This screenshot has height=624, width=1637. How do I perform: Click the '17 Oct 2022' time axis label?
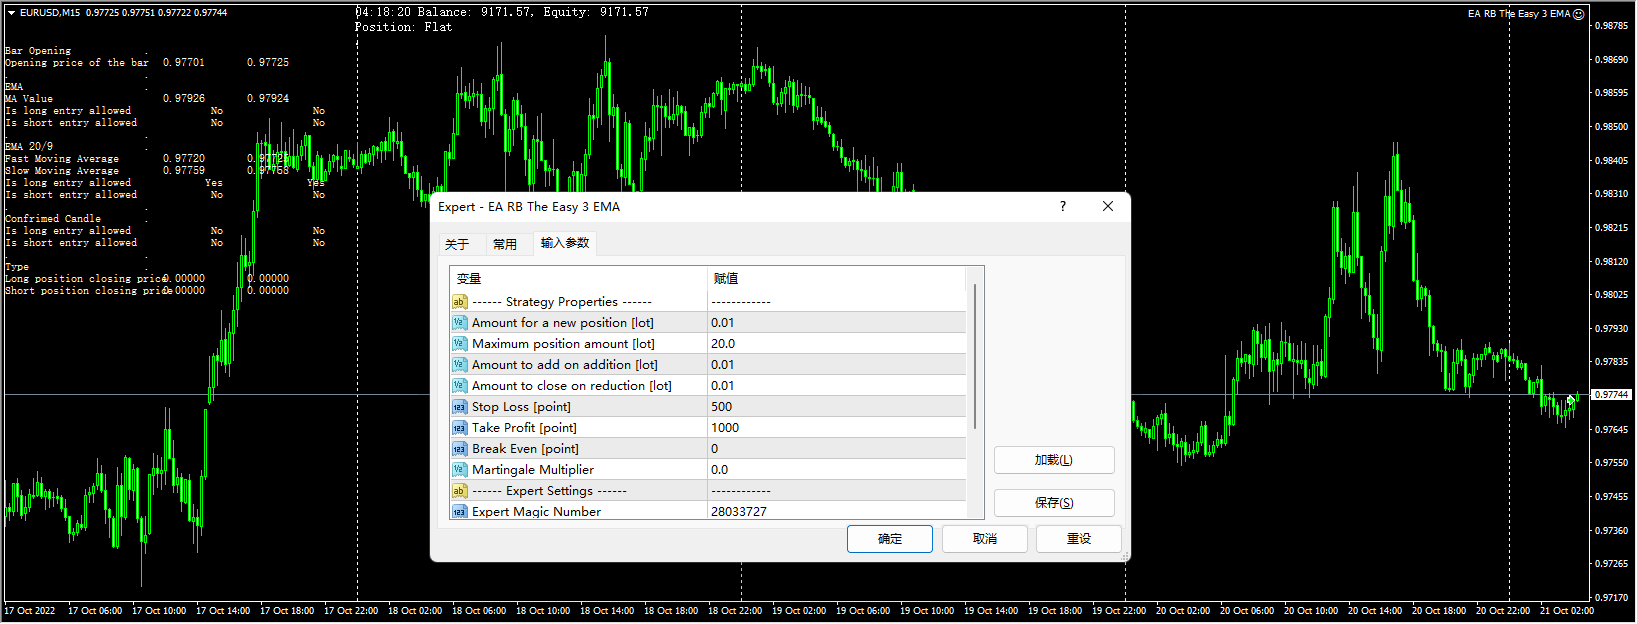(x=30, y=611)
